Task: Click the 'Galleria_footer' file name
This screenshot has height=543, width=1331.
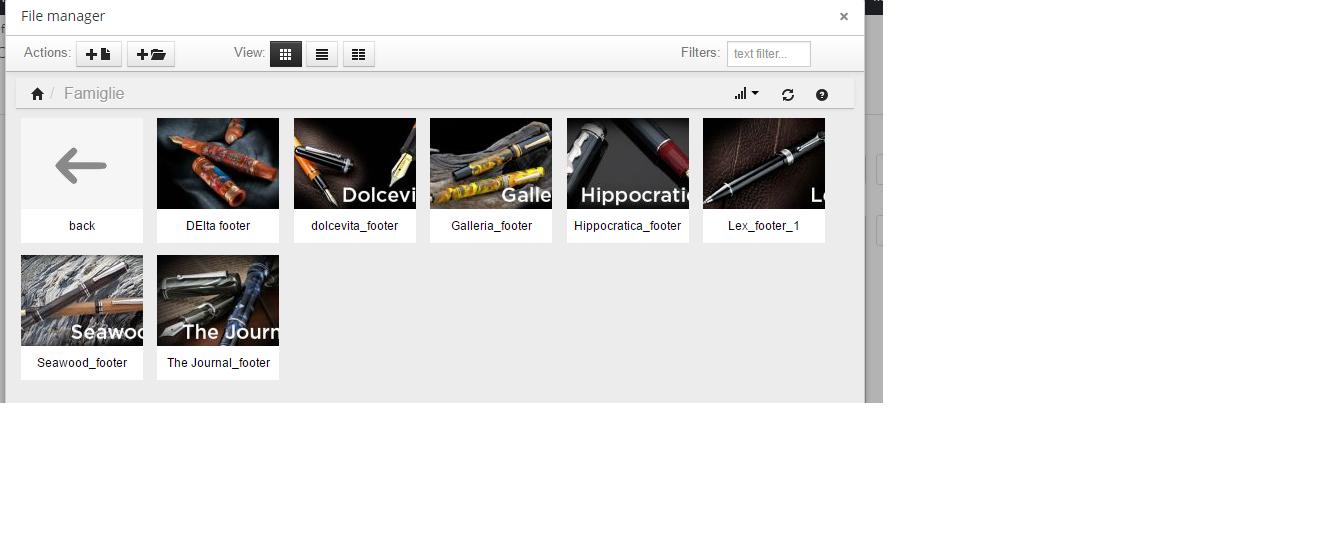Action: click(x=492, y=226)
